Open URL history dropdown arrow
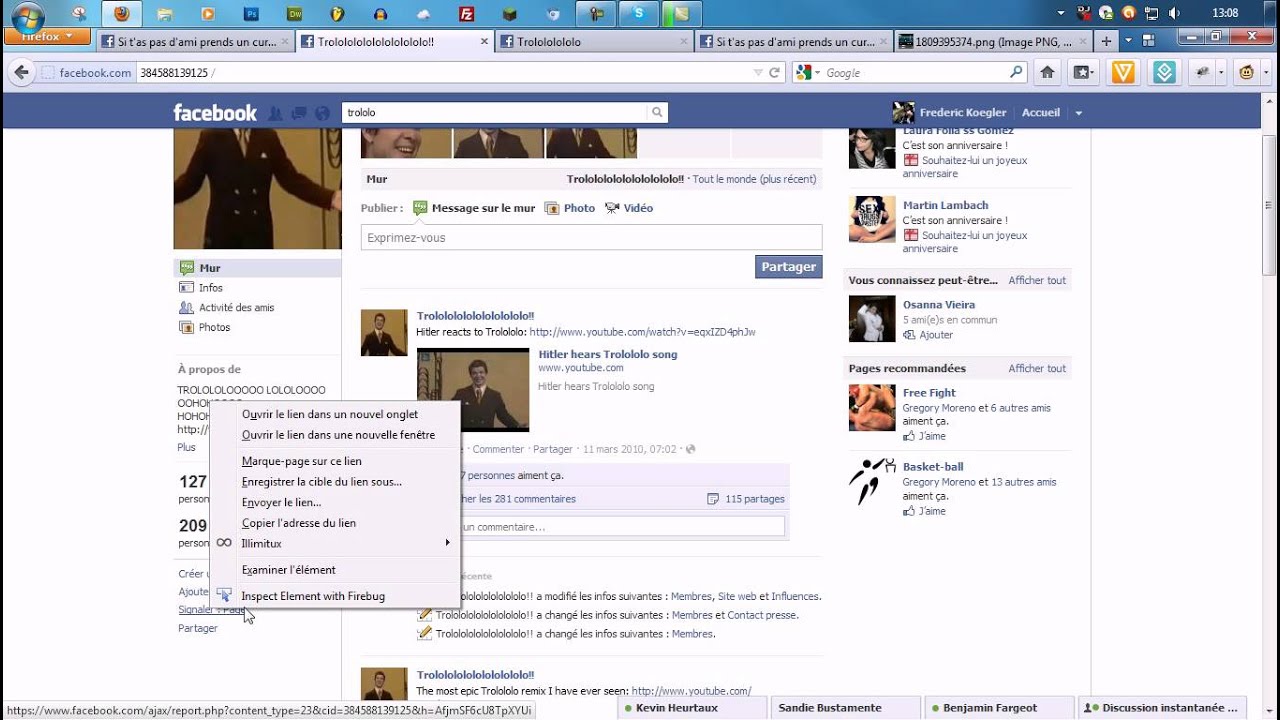Image resolution: width=1280 pixels, height=720 pixels. (x=758, y=73)
